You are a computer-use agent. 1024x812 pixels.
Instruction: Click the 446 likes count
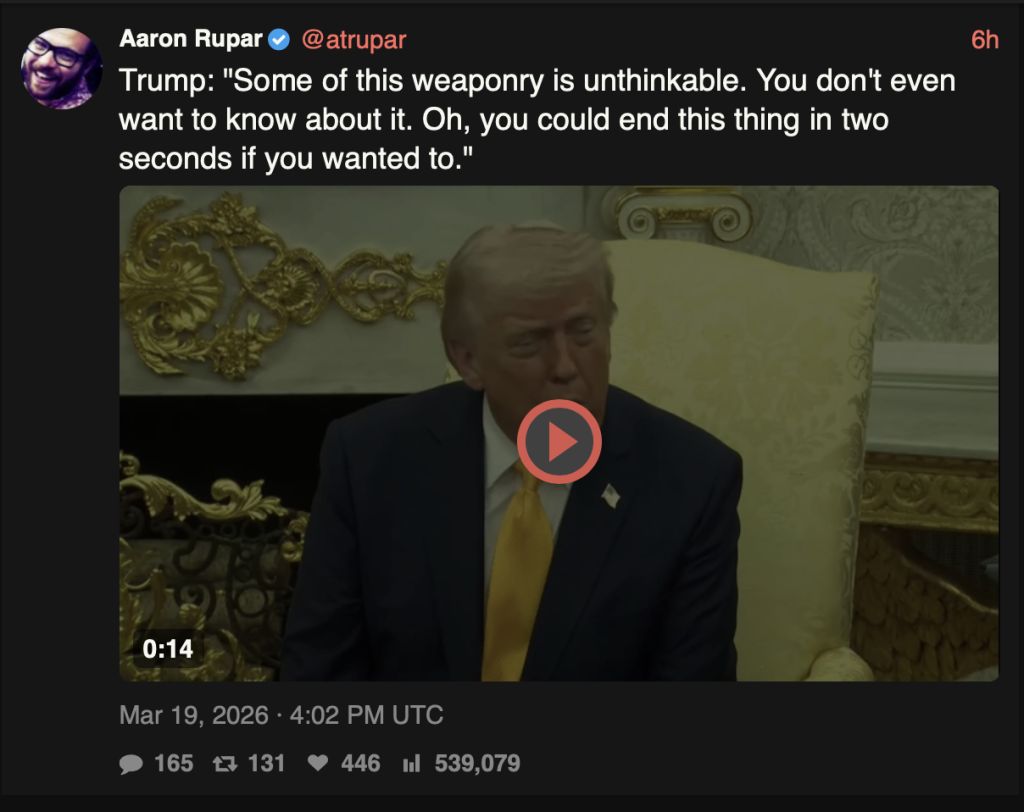[x=360, y=763]
